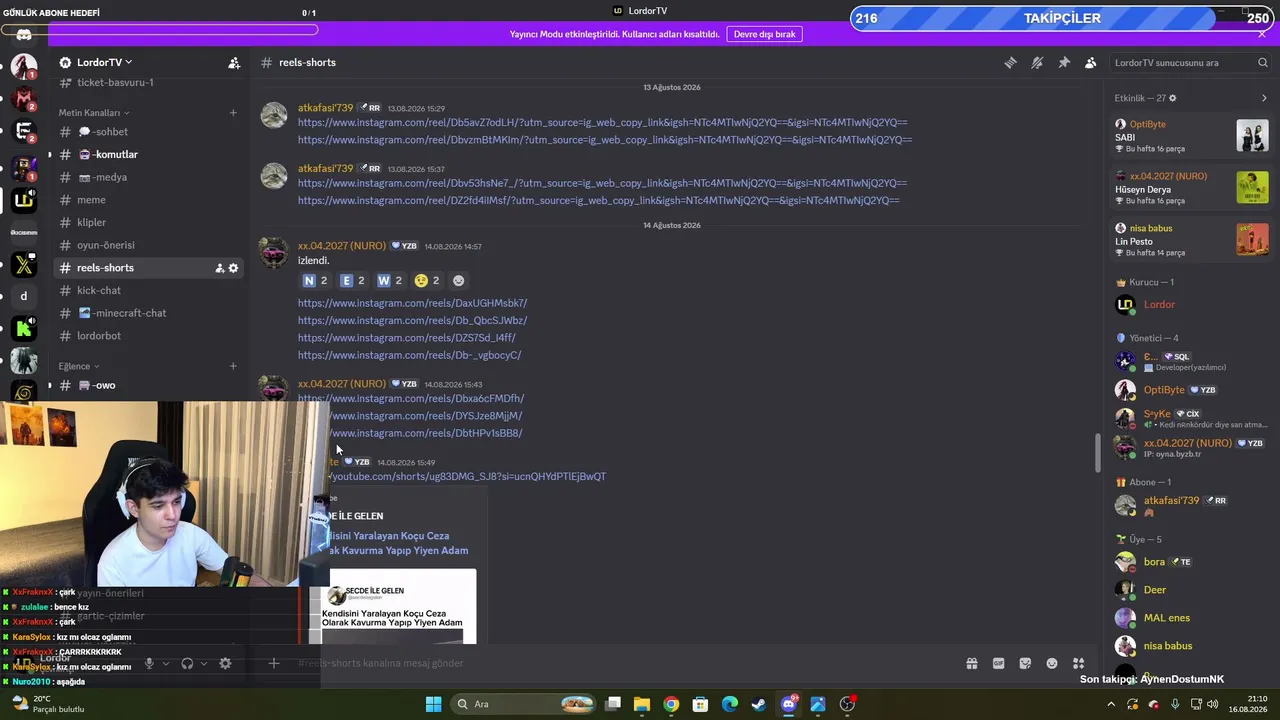Open the medya channel
The height and width of the screenshot is (720, 1280).
[x=148, y=177]
